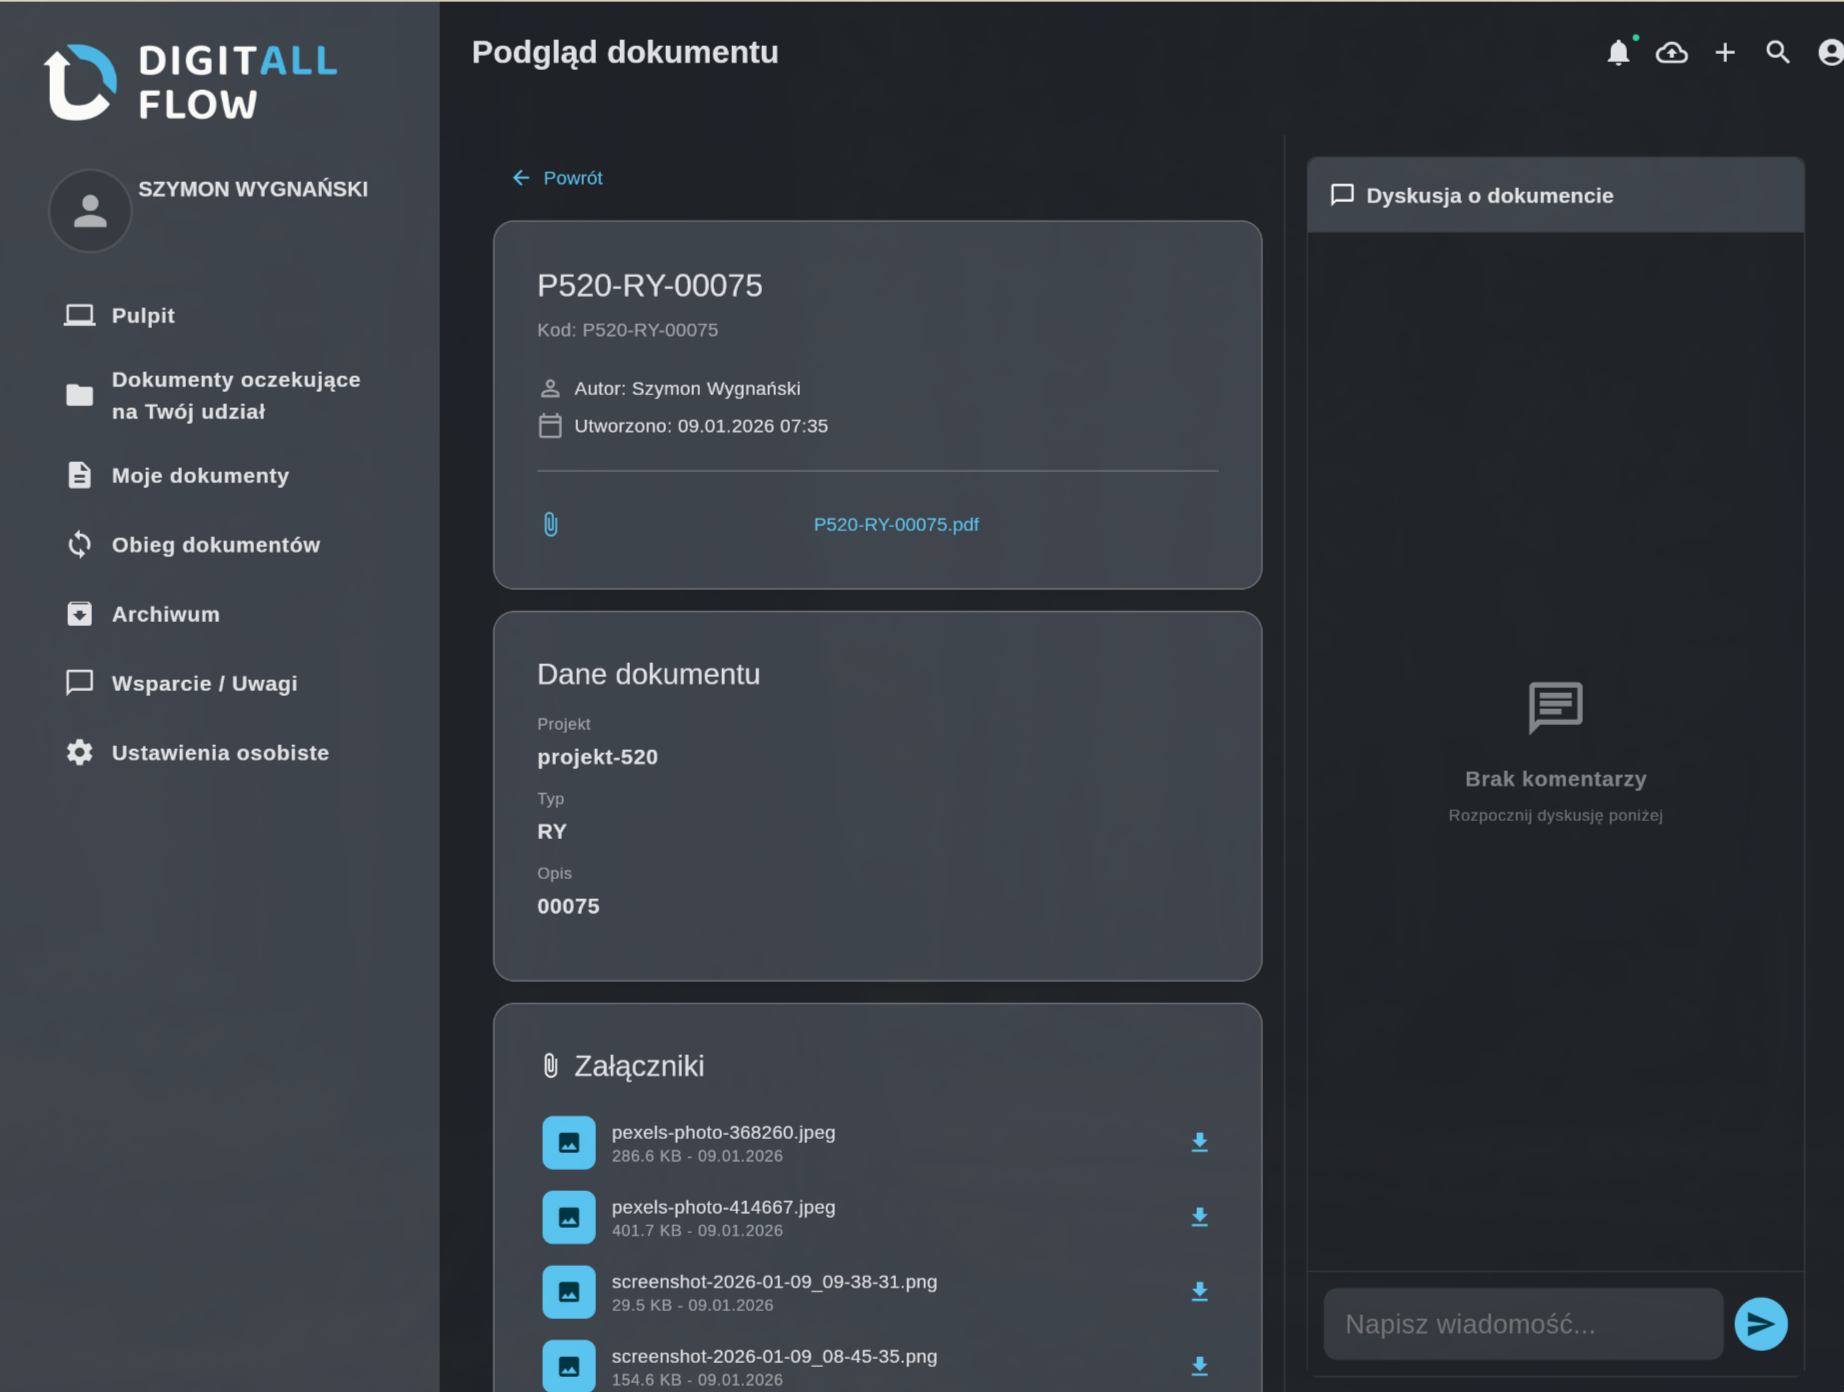Screen dimensions: 1844x1392
Task: Download screenshot-2026-01-09_08-45-35.png file
Action: [1199, 1366]
